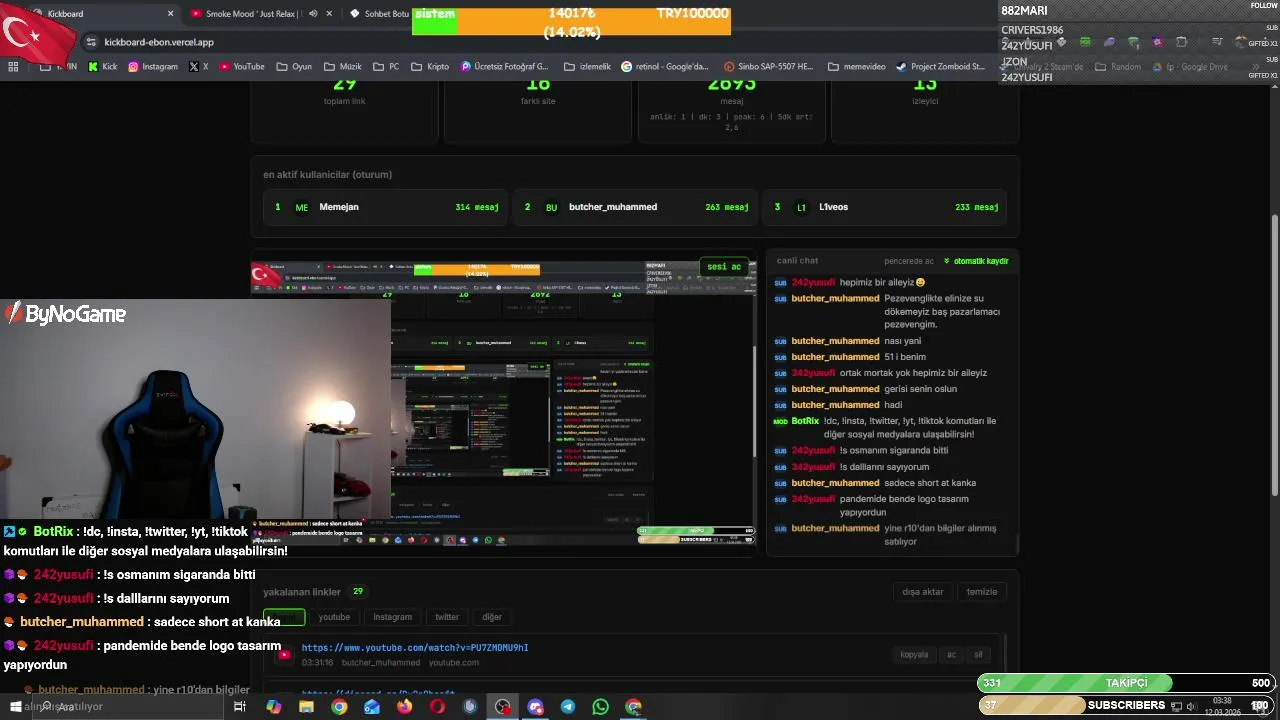The image size is (1280, 720).
Task: Click 'pencerede ac' to pop out chat
Action: click(909, 261)
